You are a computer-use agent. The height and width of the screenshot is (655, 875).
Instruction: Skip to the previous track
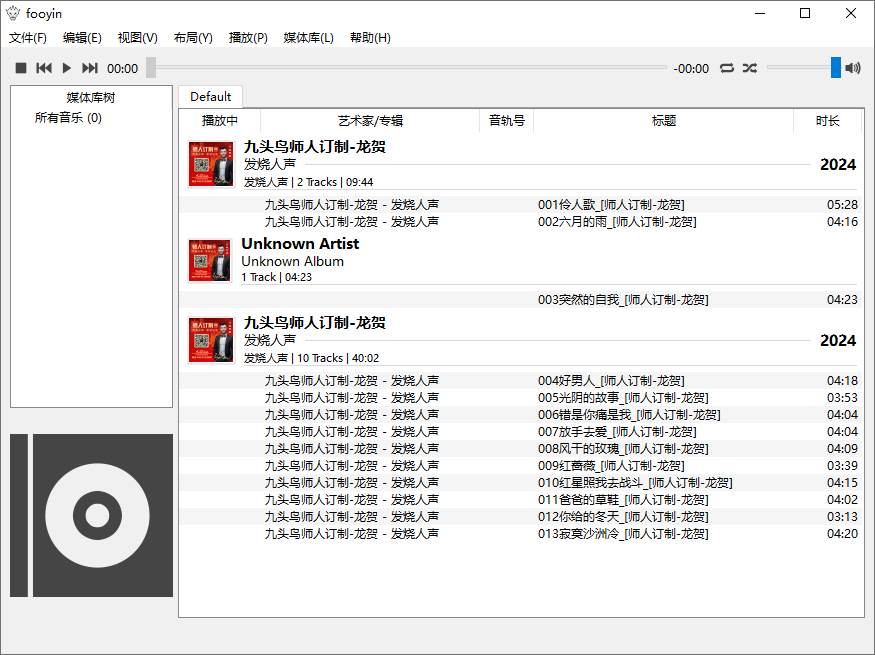(x=44, y=68)
